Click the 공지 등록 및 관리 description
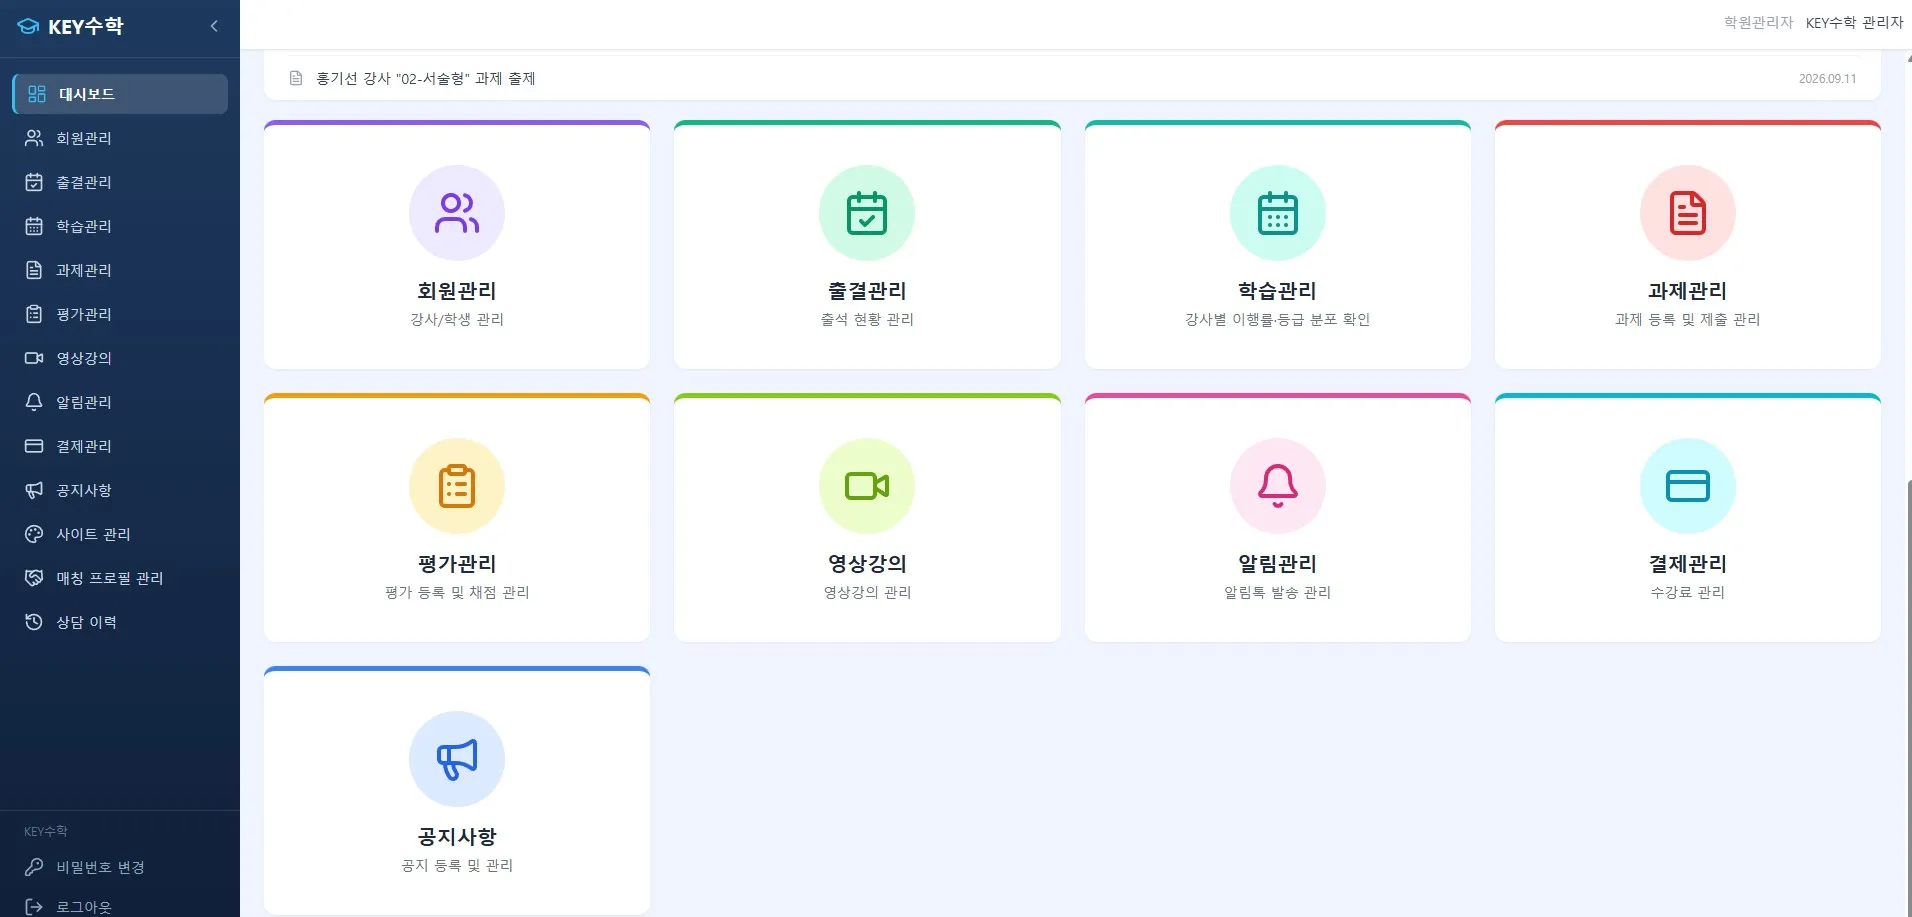Viewport: 1912px width, 917px height. click(x=457, y=865)
